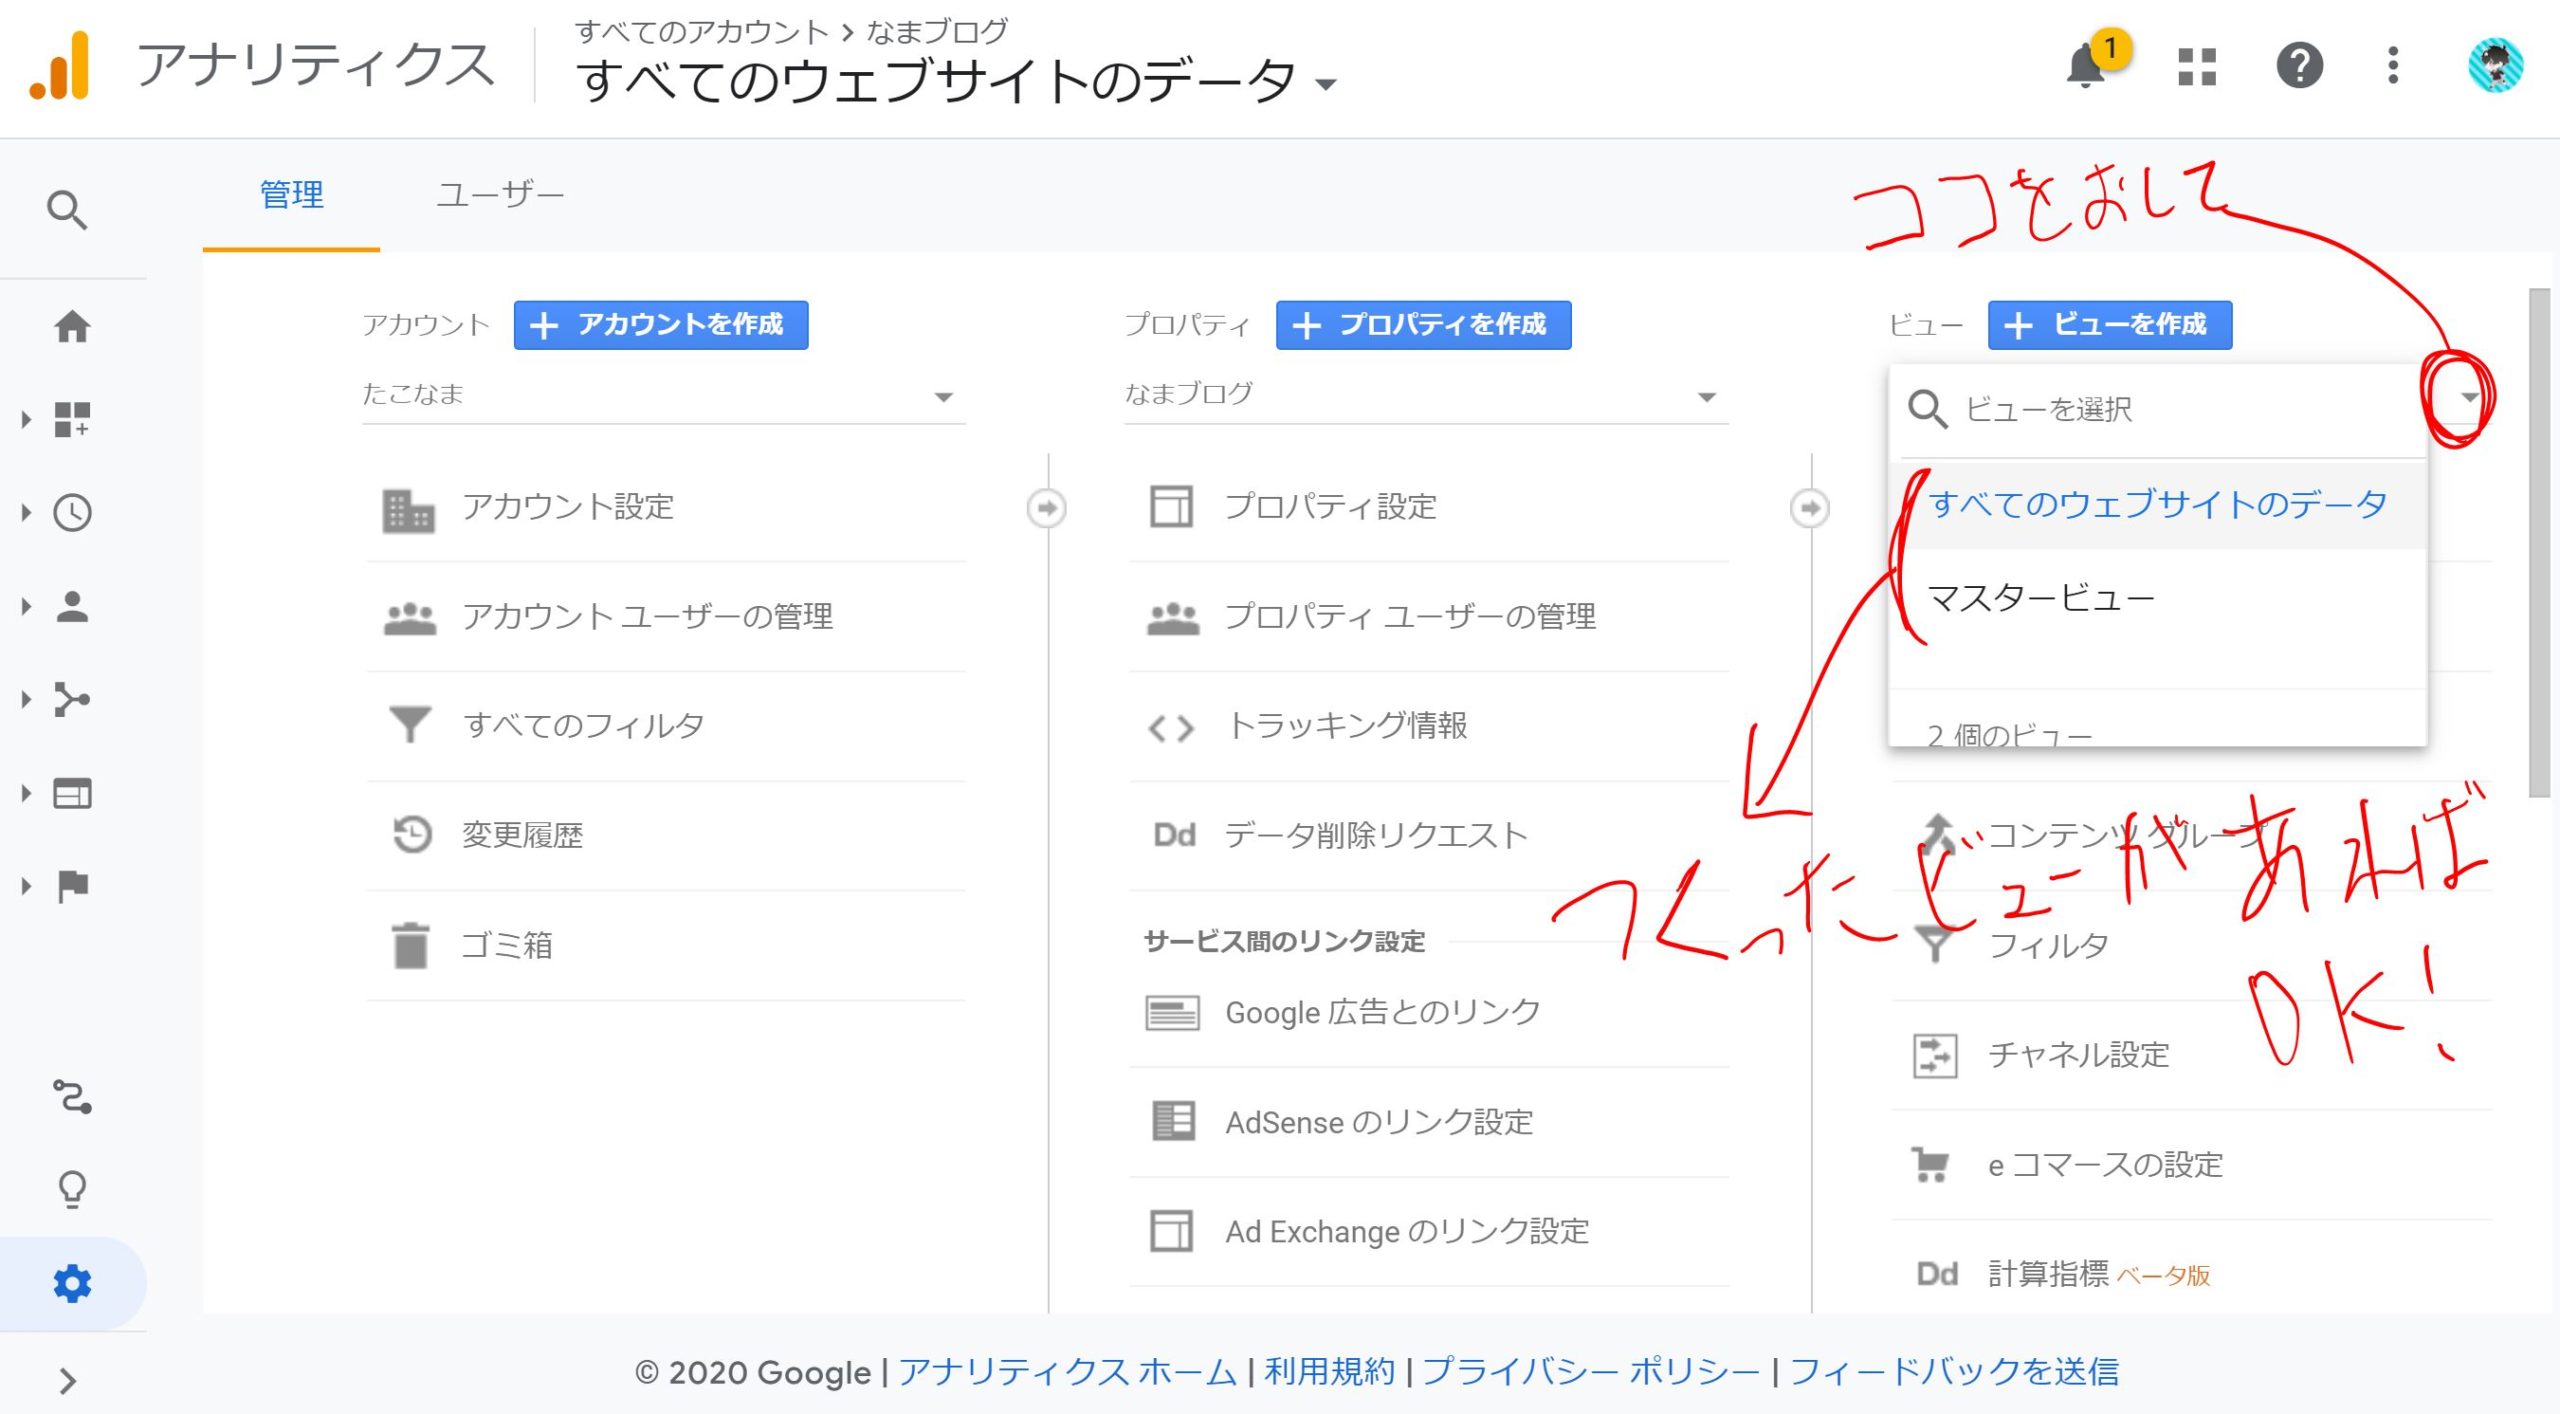The width and height of the screenshot is (2560, 1414).
Task: Open the たこなま account dropdown
Action: point(664,396)
